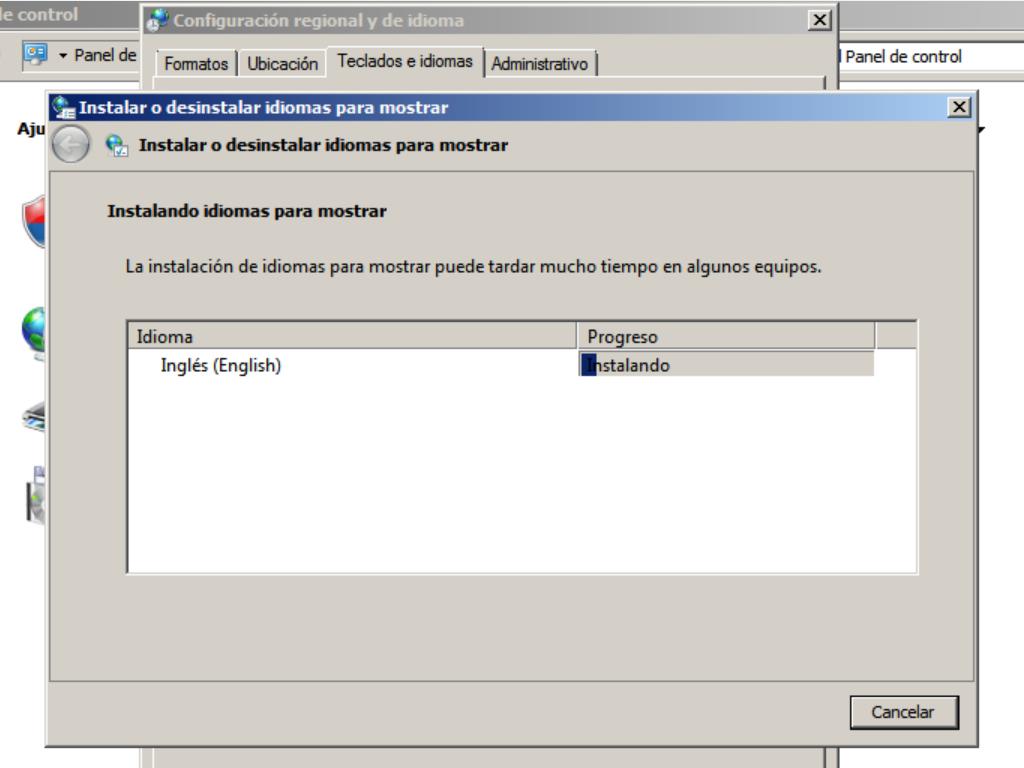Screen dimensions: 1024x768
Task: Click the Progreso column header
Action: (x=725, y=337)
